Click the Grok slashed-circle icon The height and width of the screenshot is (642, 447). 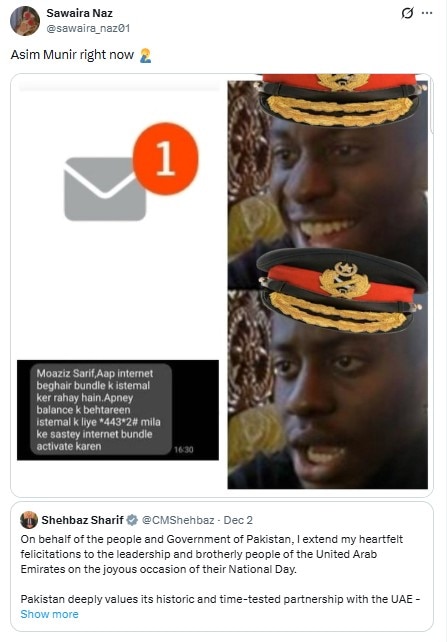pos(407,13)
